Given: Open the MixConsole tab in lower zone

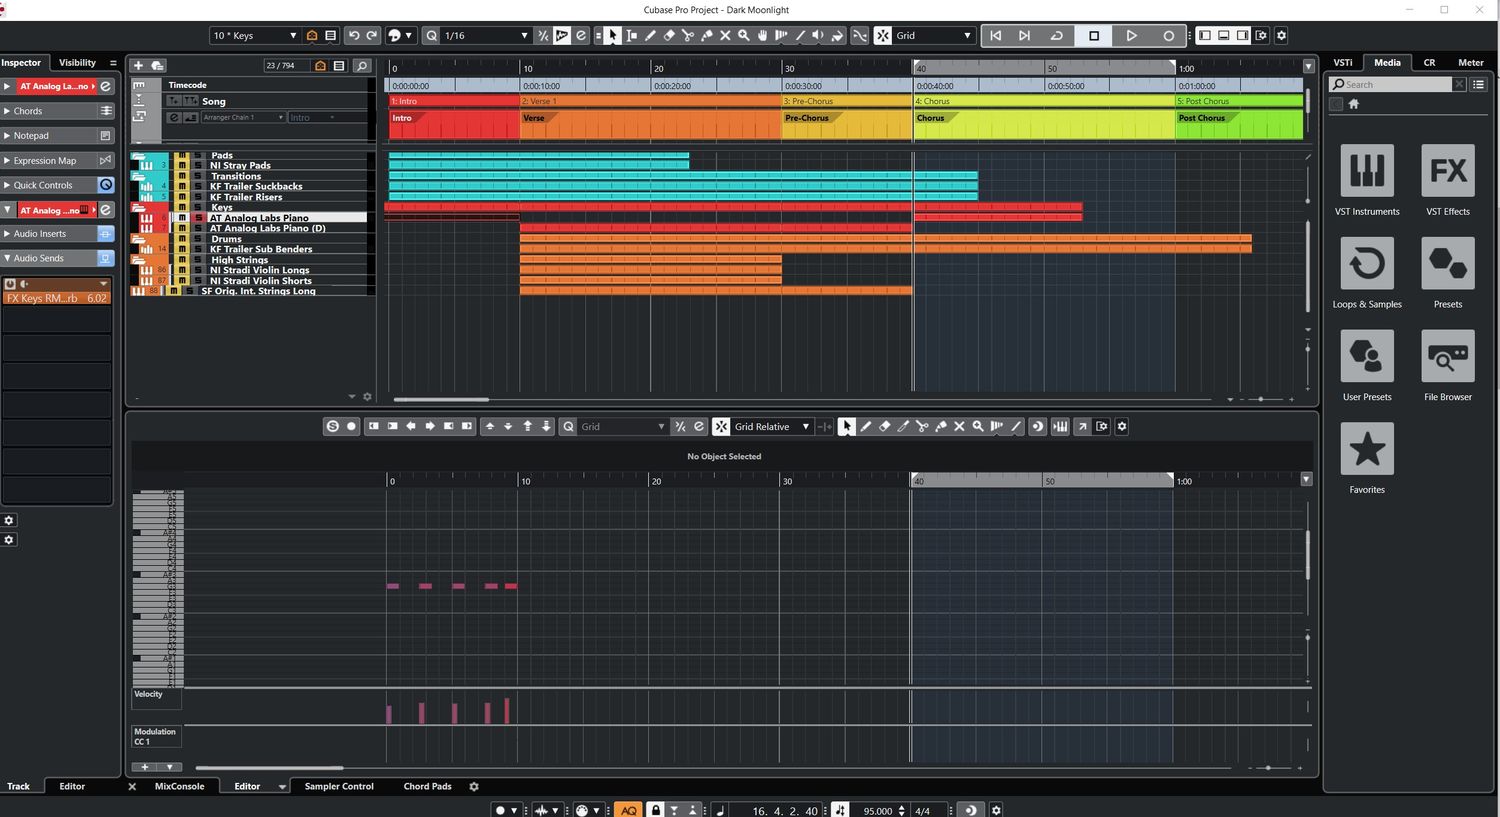Looking at the screenshot, I should point(179,786).
